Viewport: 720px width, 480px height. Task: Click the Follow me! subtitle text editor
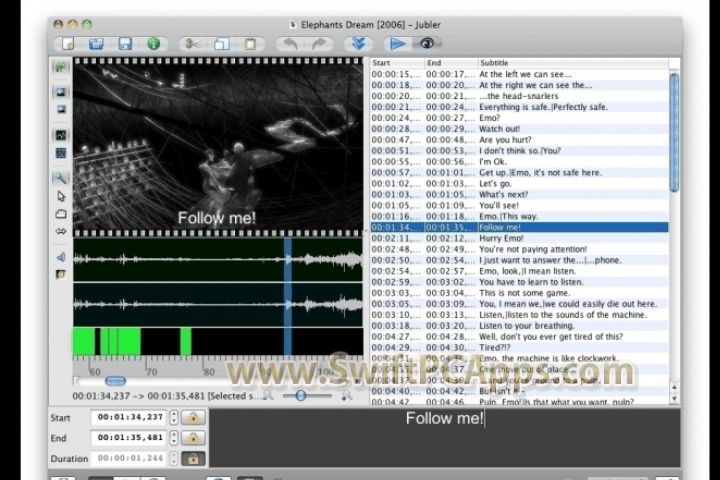pyautogui.click(x=444, y=438)
